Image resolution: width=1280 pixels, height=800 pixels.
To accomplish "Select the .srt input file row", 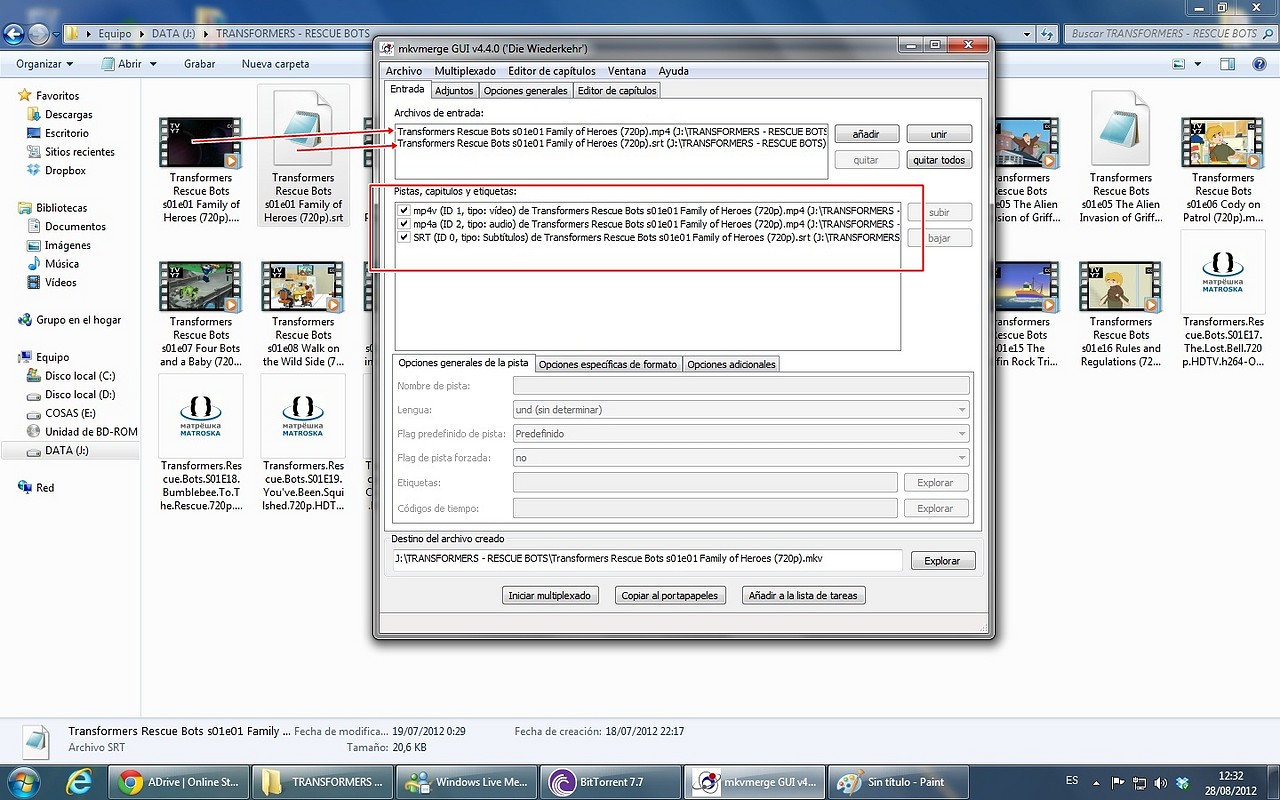I will pos(611,143).
